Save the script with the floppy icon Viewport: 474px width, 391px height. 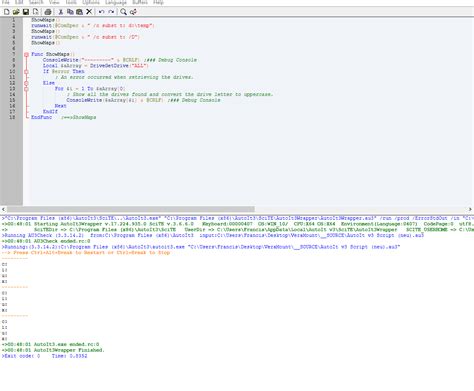(x=26, y=12)
